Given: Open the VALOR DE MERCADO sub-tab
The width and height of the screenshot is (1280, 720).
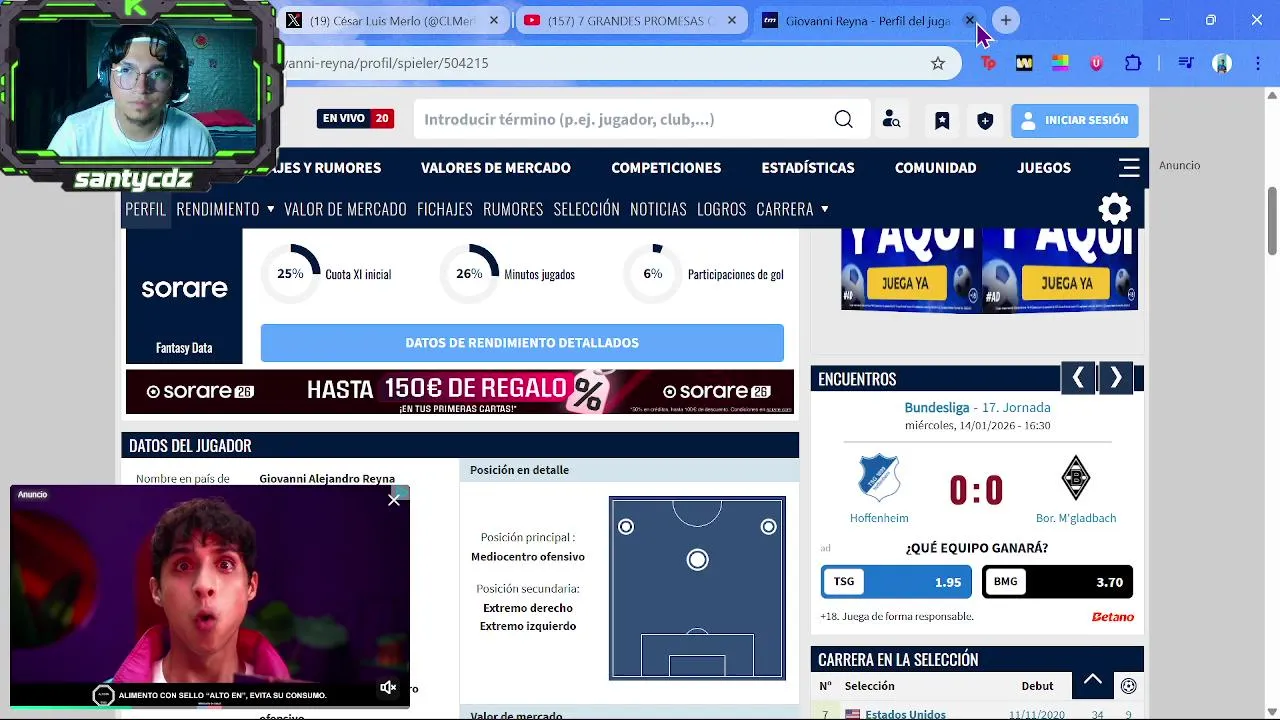Looking at the screenshot, I should tap(345, 209).
